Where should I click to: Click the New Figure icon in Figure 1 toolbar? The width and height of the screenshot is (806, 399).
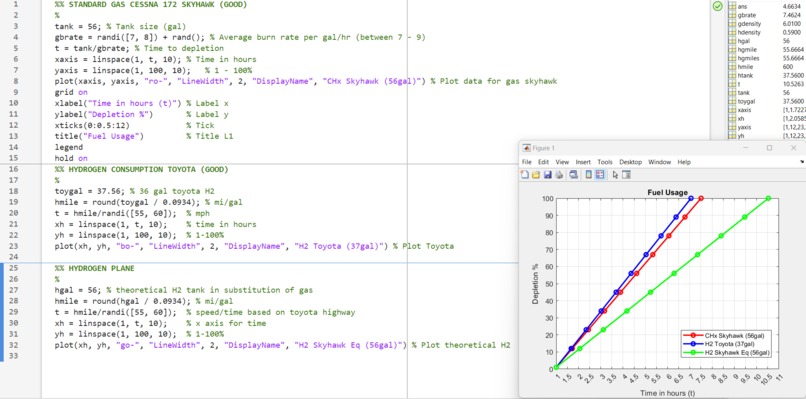pos(525,175)
